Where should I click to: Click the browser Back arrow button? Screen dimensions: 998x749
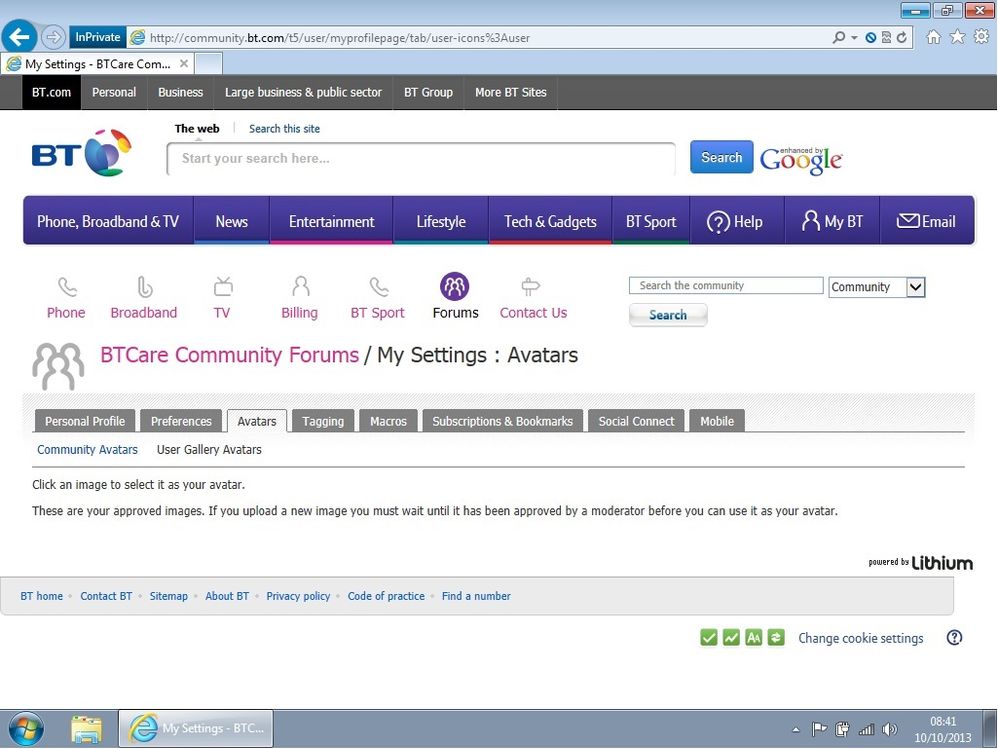tap(19, 37)
